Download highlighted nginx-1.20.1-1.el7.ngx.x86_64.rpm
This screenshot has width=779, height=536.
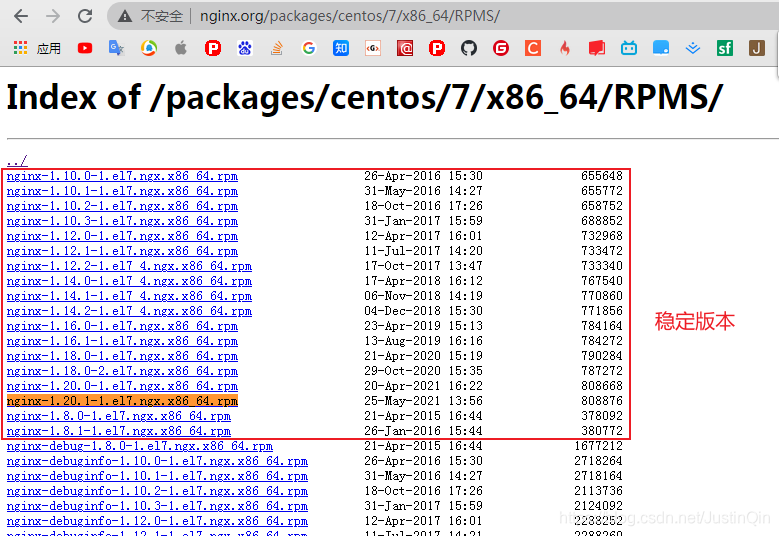pyautogui.click(x=122, y=401)
